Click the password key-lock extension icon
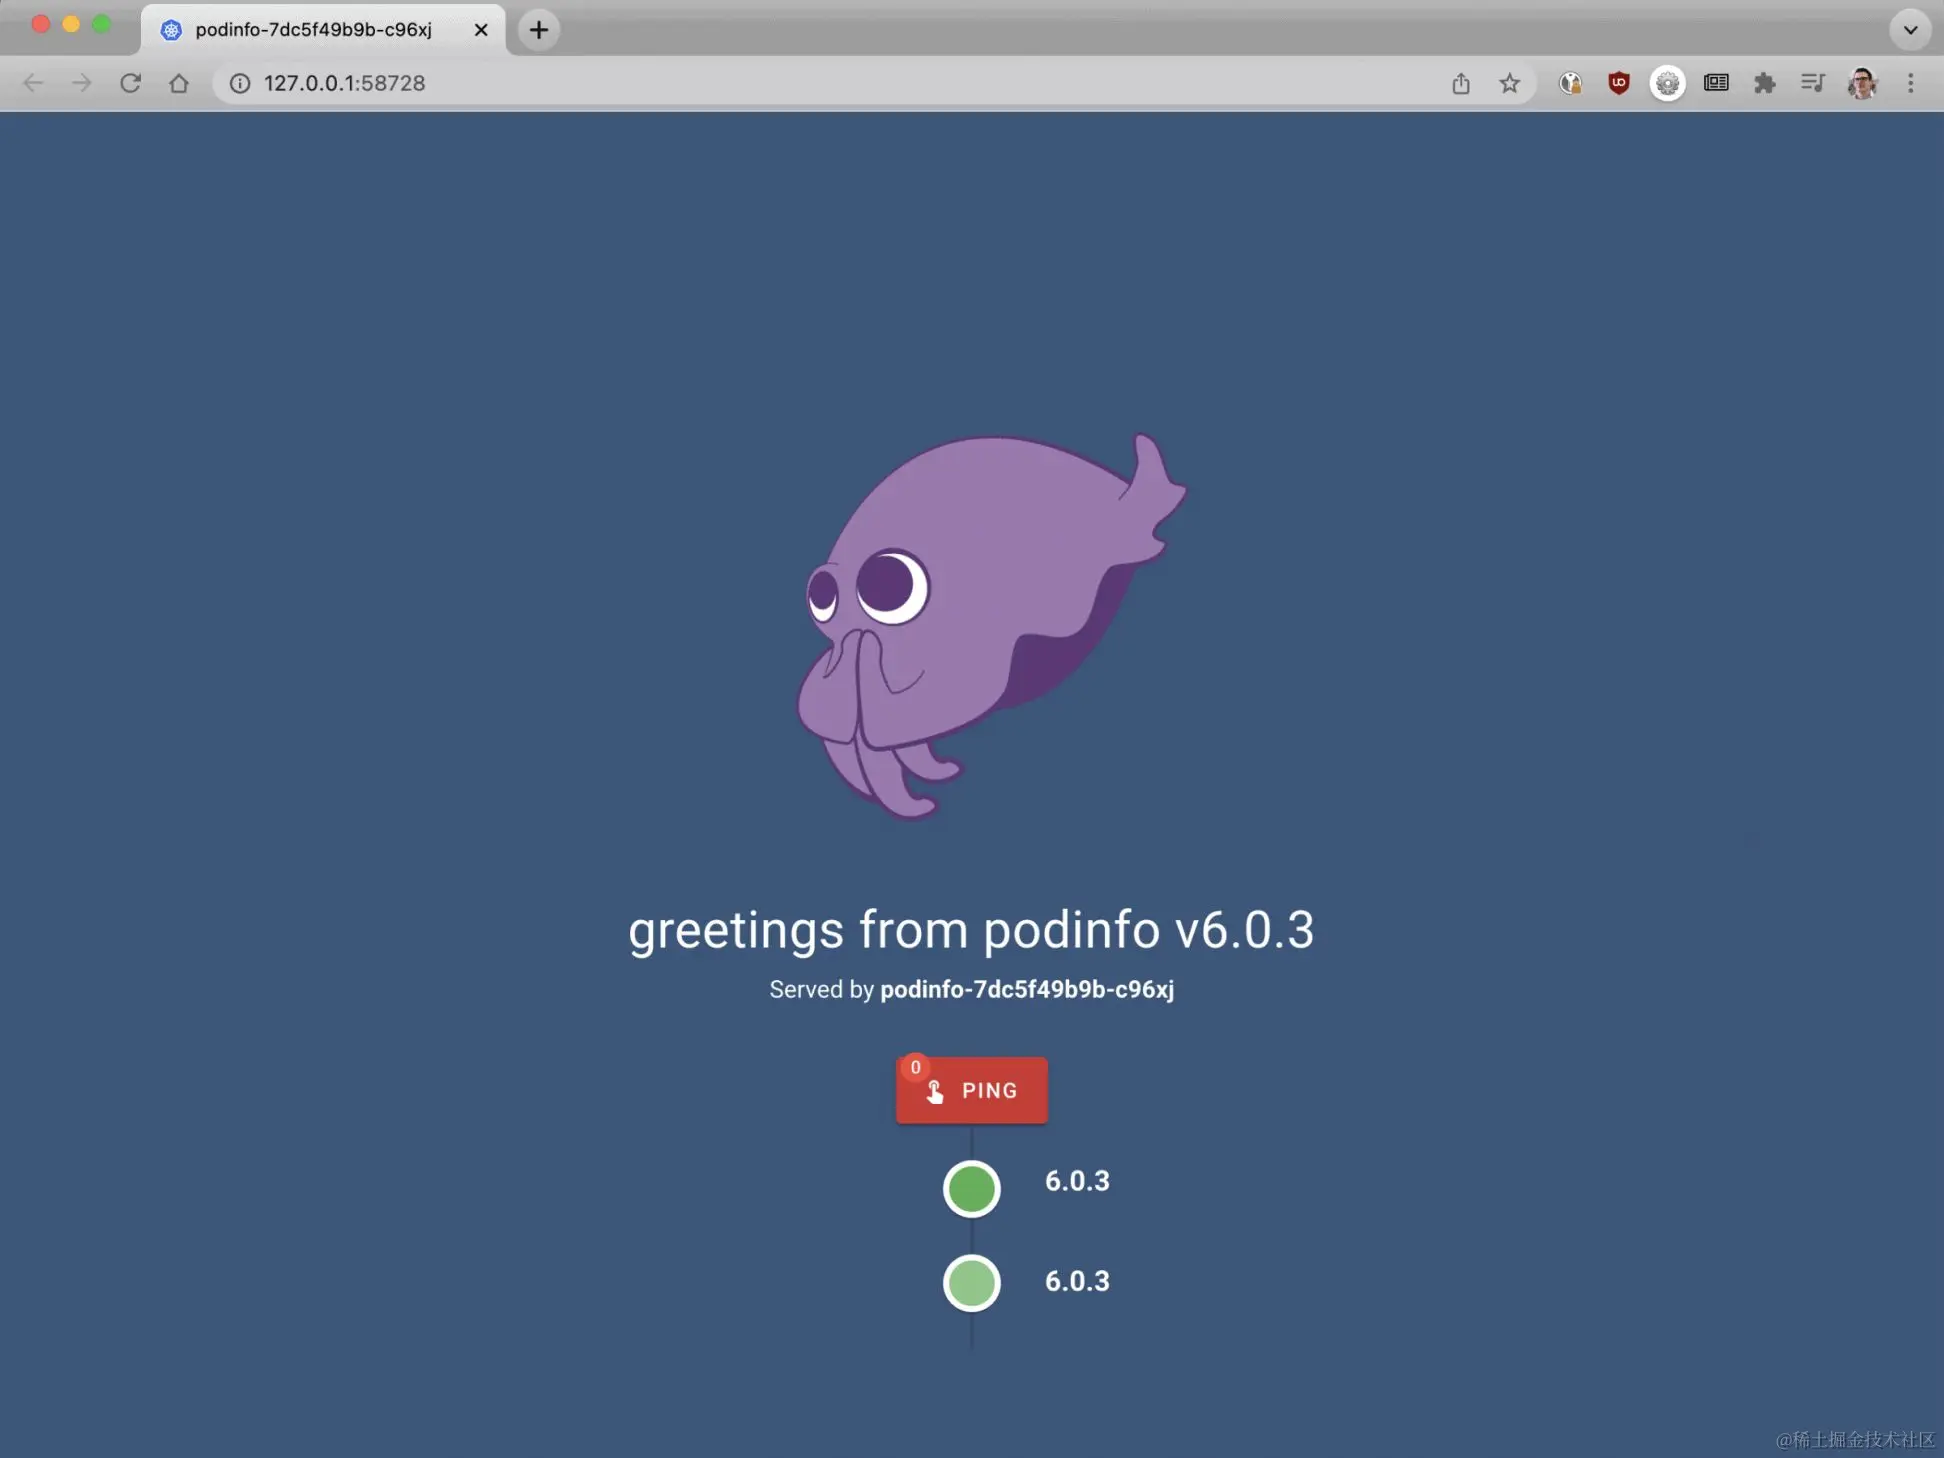Screen dimensions: 1944x1458 tap(1570, 83)
